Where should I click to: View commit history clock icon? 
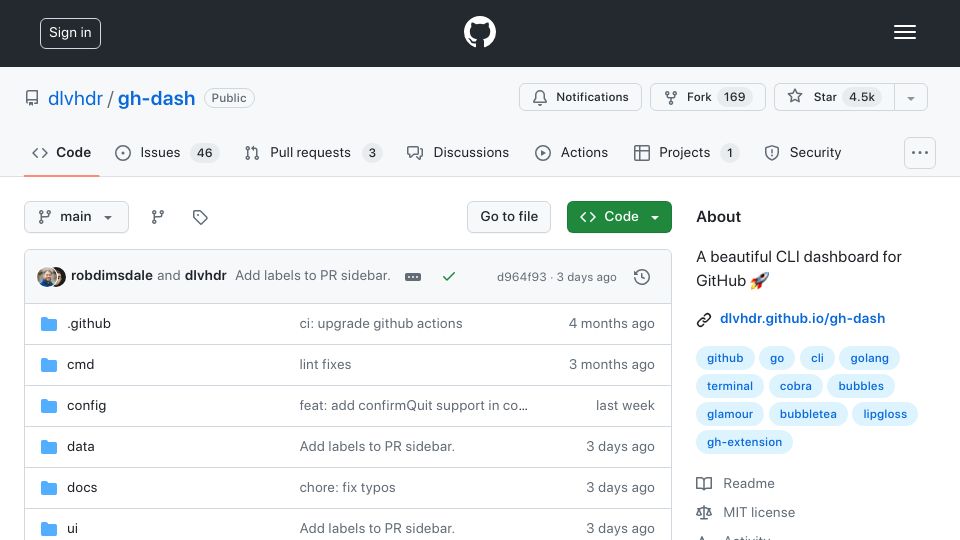(x=642, y=277)
